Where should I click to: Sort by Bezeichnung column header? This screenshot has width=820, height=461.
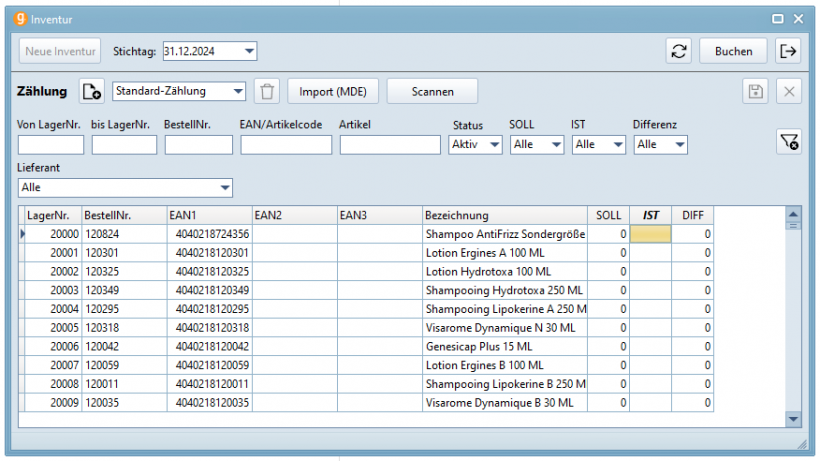click(504, 215)
